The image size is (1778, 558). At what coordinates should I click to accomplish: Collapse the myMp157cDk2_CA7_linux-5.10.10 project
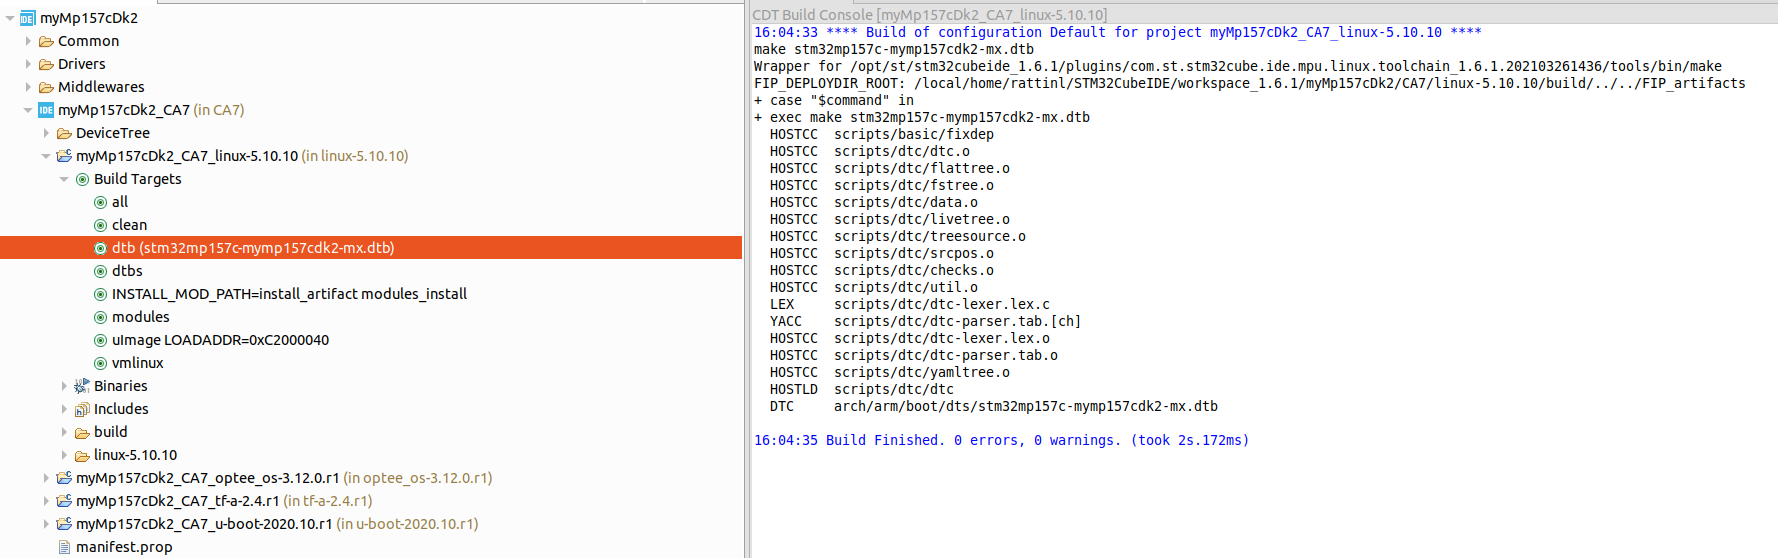point(46,156)
